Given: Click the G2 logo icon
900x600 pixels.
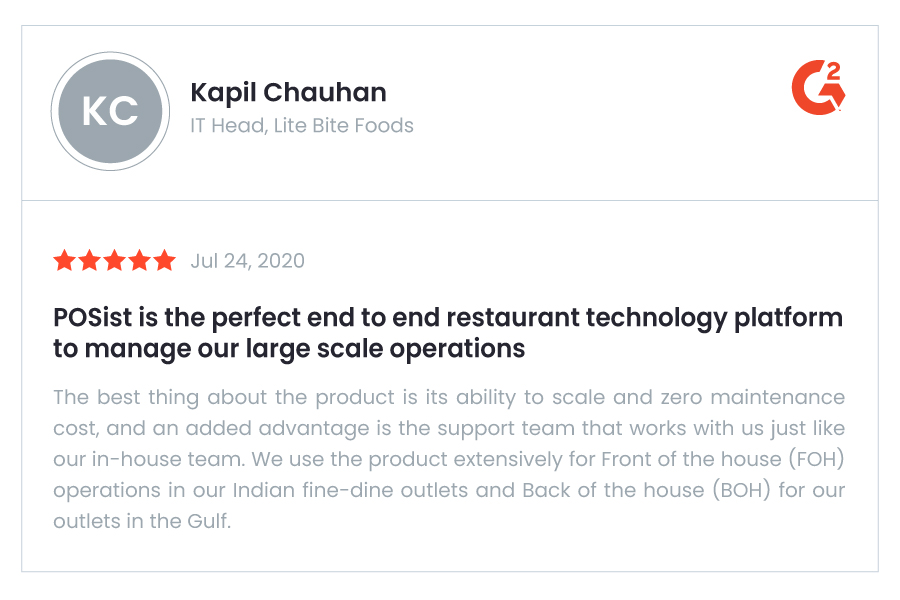Looking at the screenshot, I should click(818, 87).
